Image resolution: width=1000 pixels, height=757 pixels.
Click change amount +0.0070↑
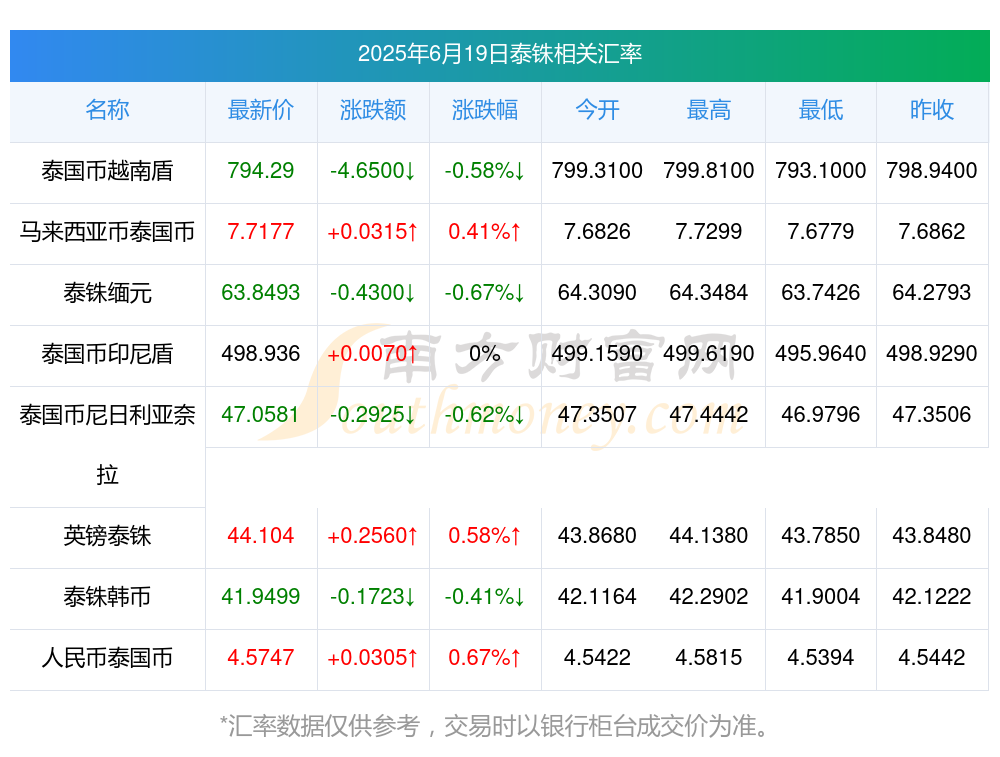[373, 353]
